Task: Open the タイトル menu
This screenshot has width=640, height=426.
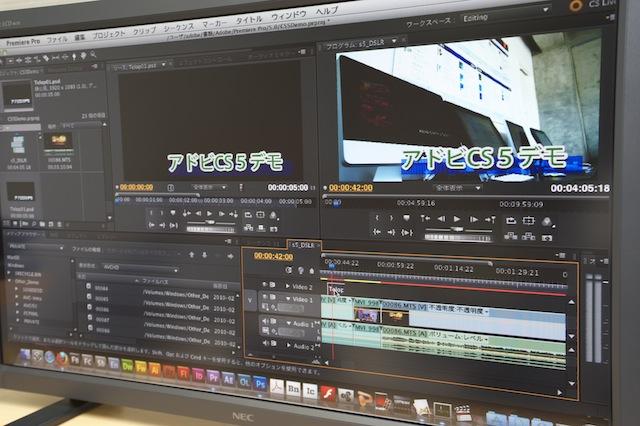Action: (249, 20)
